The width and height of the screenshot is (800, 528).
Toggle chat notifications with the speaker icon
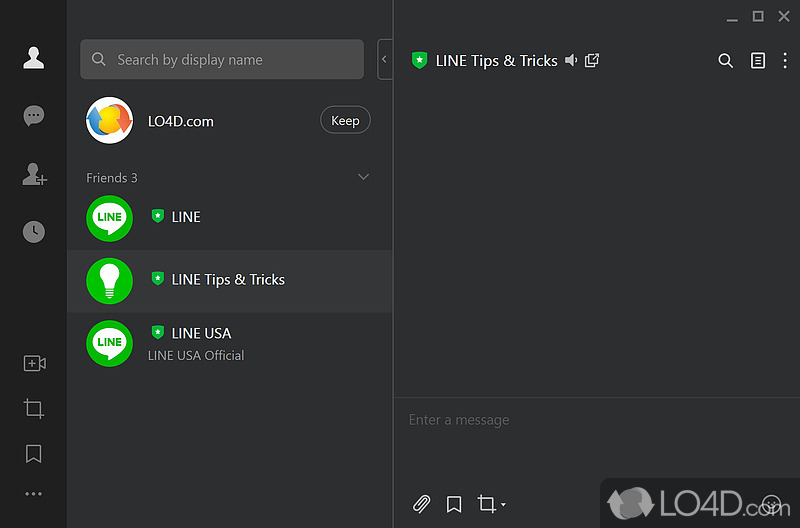tap(571, 61)
